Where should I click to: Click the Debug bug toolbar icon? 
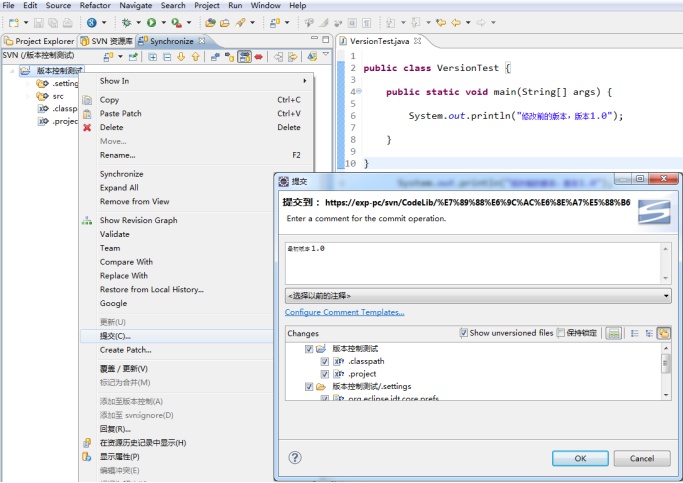pyautogui.click(x=126, y=23)
